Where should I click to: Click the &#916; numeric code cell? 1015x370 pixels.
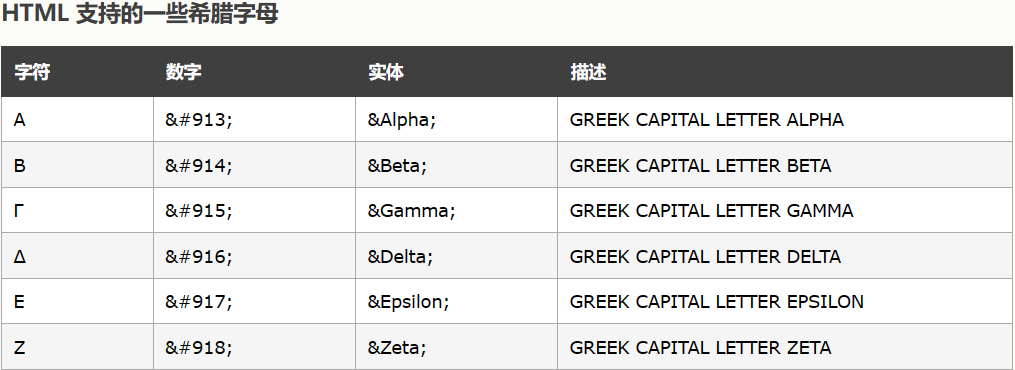pyautogui.click(x=254, y=257)
